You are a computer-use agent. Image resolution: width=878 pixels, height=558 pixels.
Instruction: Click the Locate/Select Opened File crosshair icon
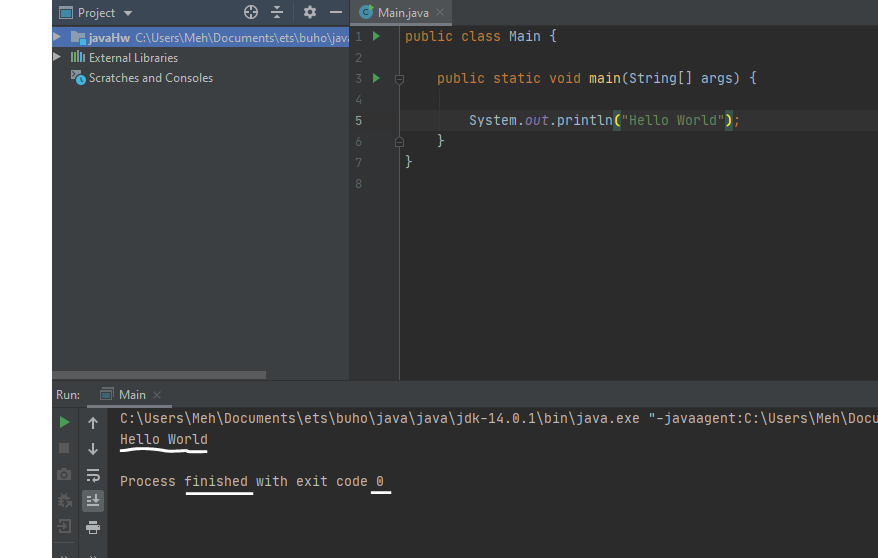251,12
